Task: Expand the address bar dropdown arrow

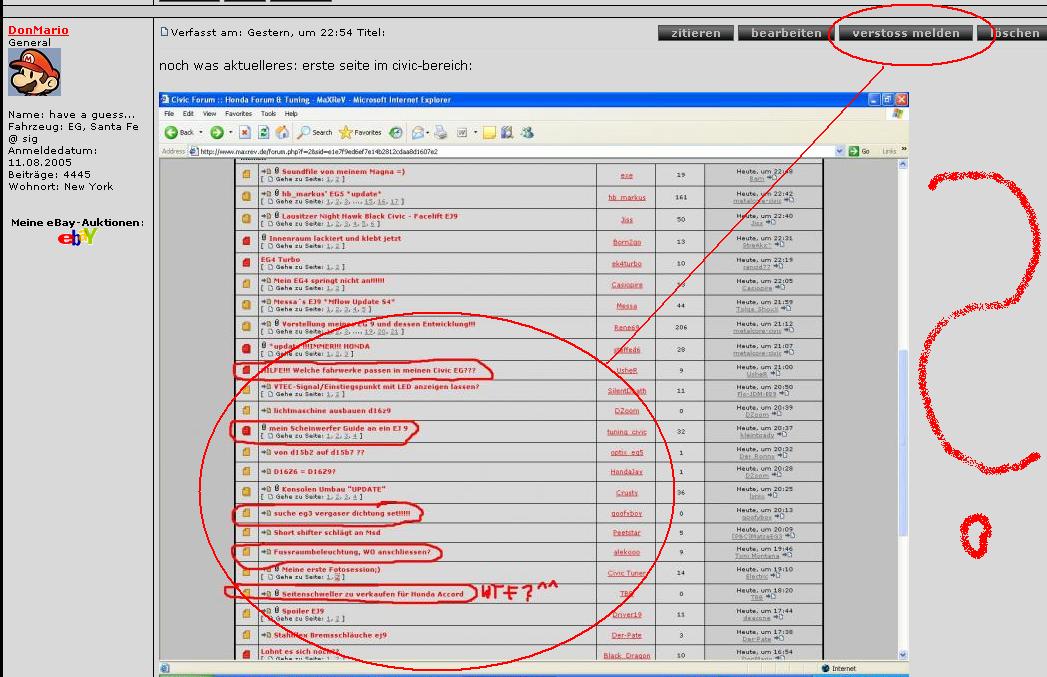Action: (840, 151)
